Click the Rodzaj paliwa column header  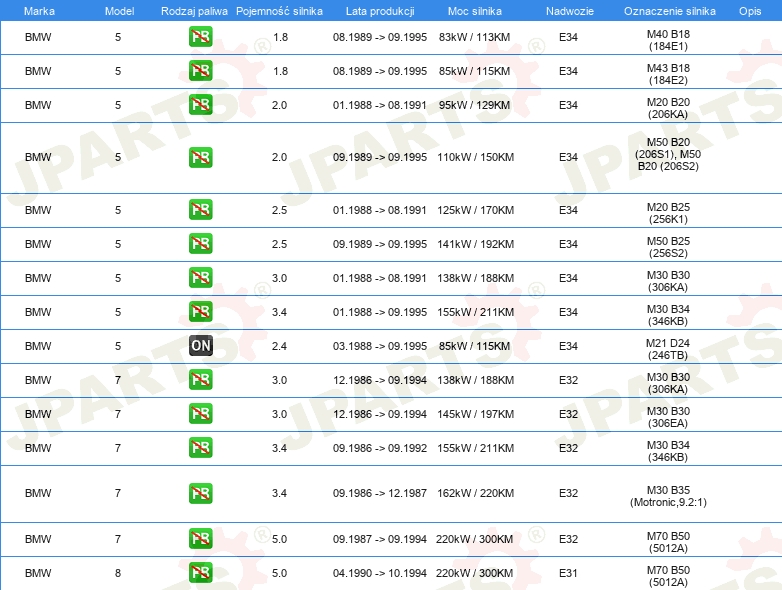pos(194,11)
